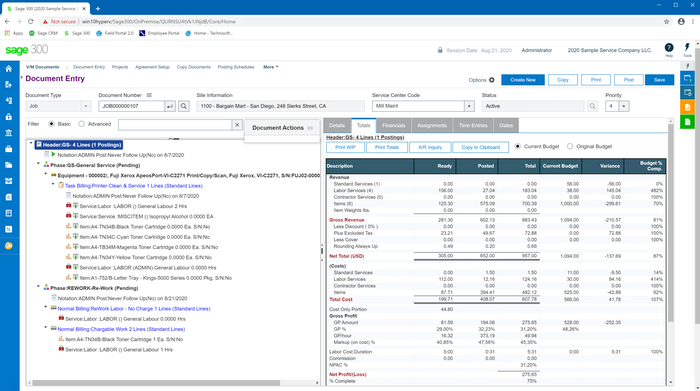Click the briefcase icon in left sidebar
Image resolution: width=700 pixels, height=391 pixels.
pos(8,149)
